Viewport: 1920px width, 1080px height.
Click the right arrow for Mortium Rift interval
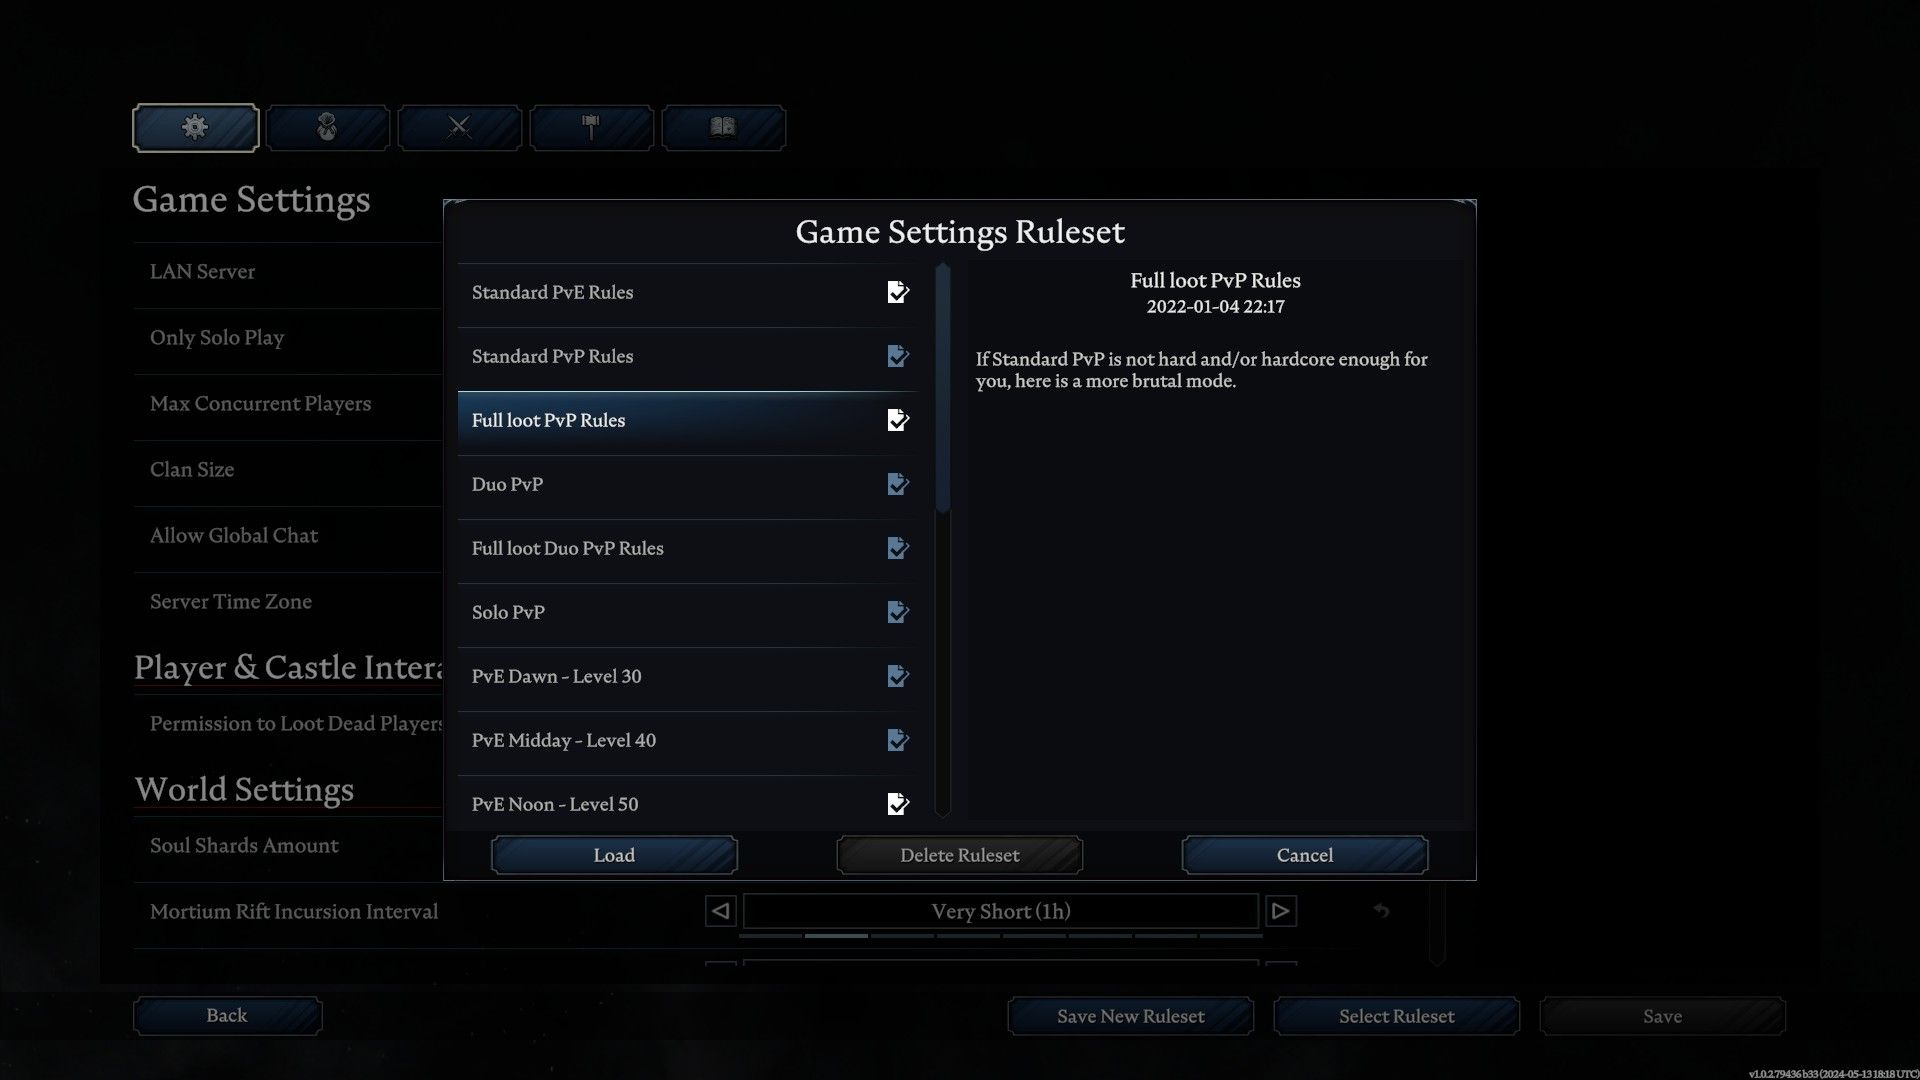coord(1279,910)
